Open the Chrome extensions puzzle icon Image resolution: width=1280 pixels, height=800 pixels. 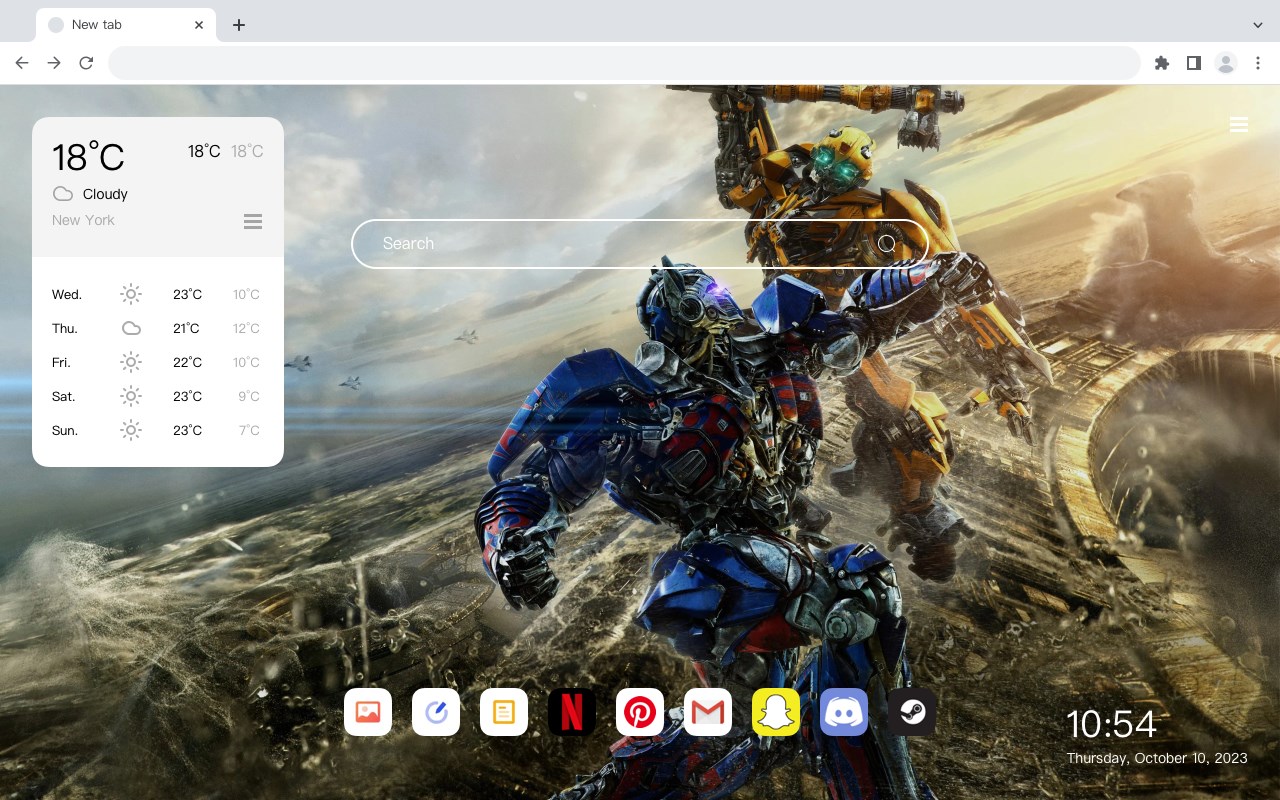[1161, 63]
